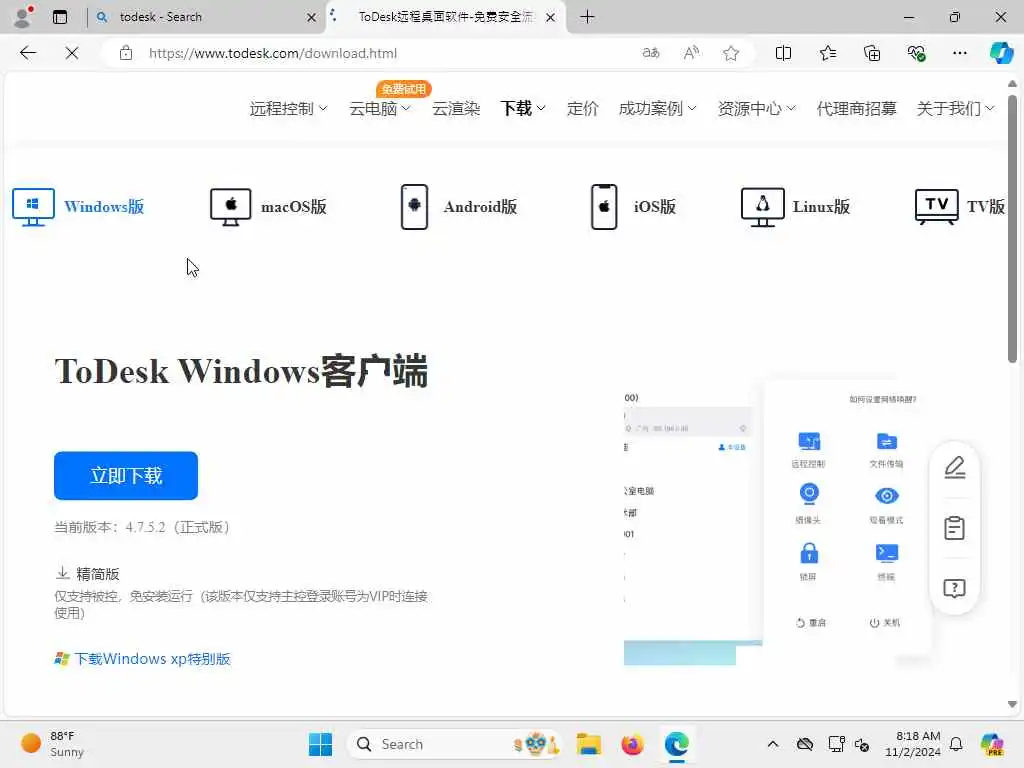
Task: Open the weather widget showing 88°F Sunny
Action: pyautogui.click(x=52, y=744)
